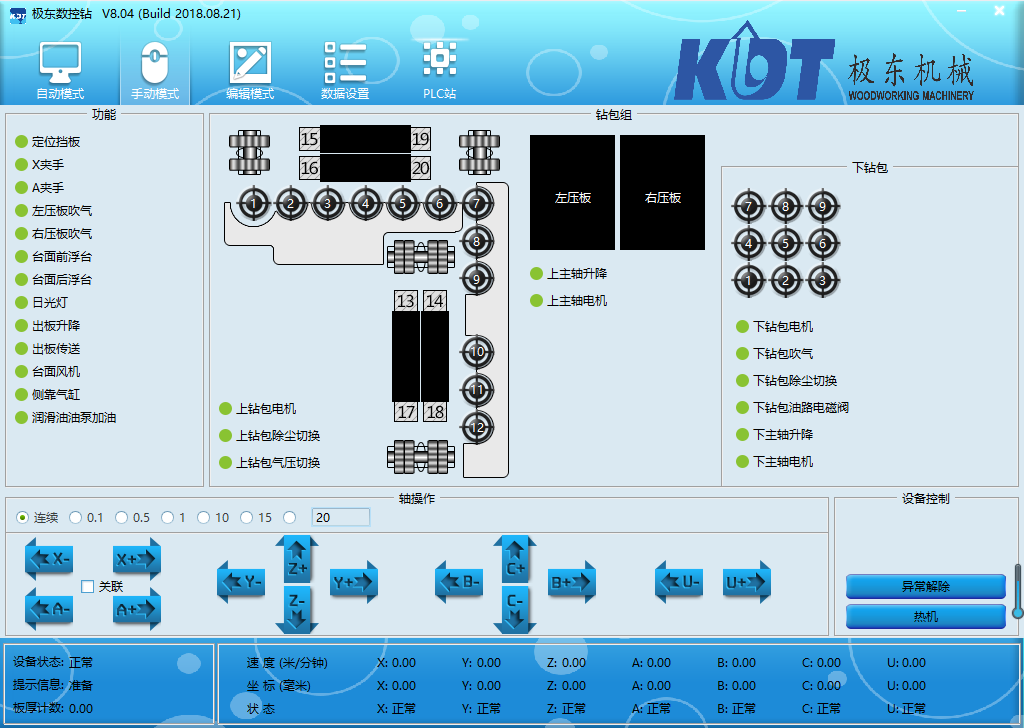Toggle the 下钻包电机 indicator
The image size is (1024, 728).
point(742,327)
